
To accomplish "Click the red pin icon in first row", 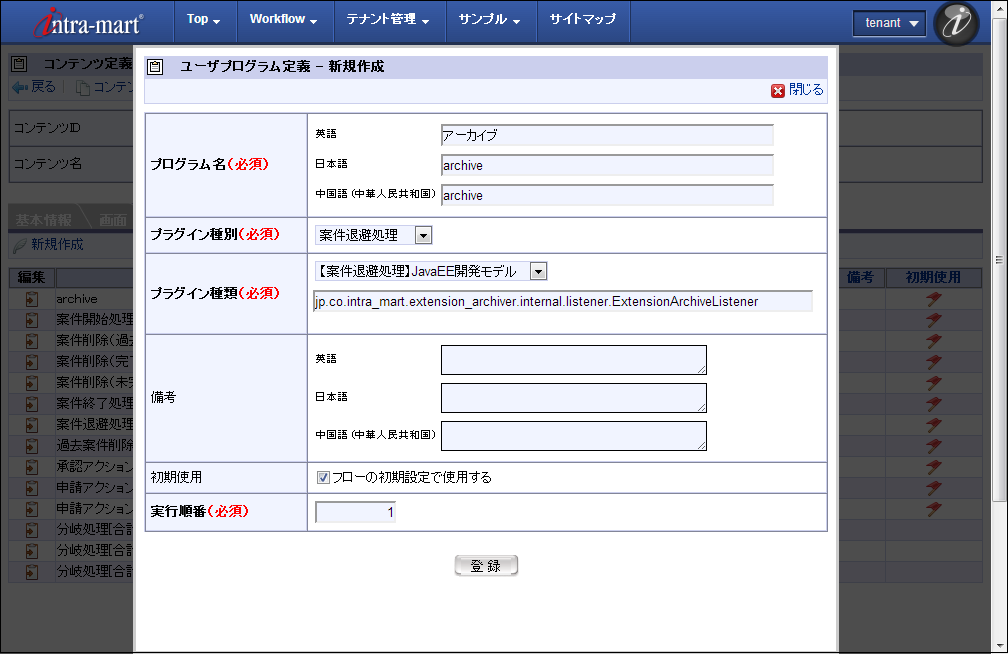I will pos(933,299).
